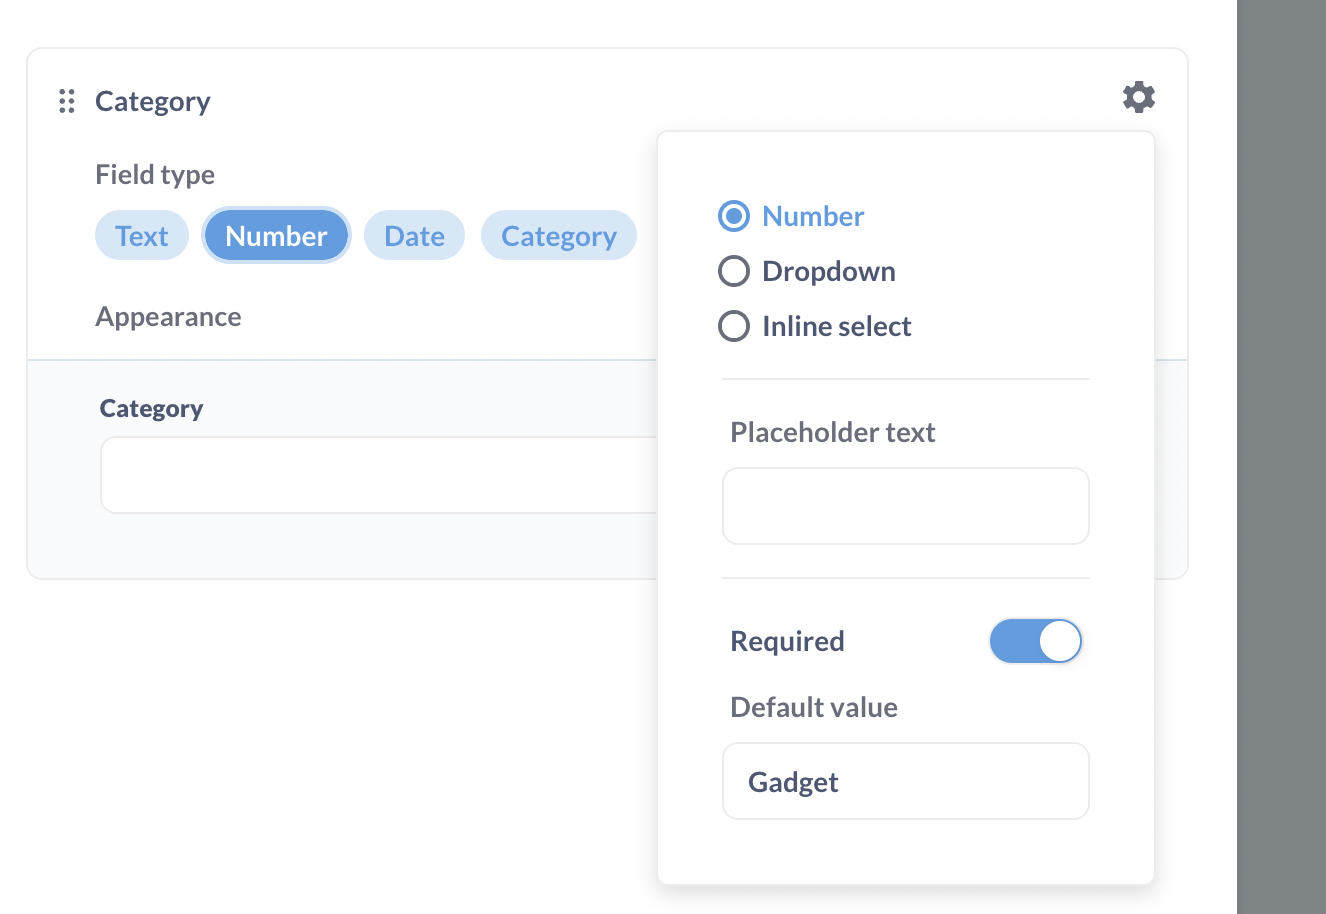
Task: Disable the Required toggle switch
Action: [1036, 641]
